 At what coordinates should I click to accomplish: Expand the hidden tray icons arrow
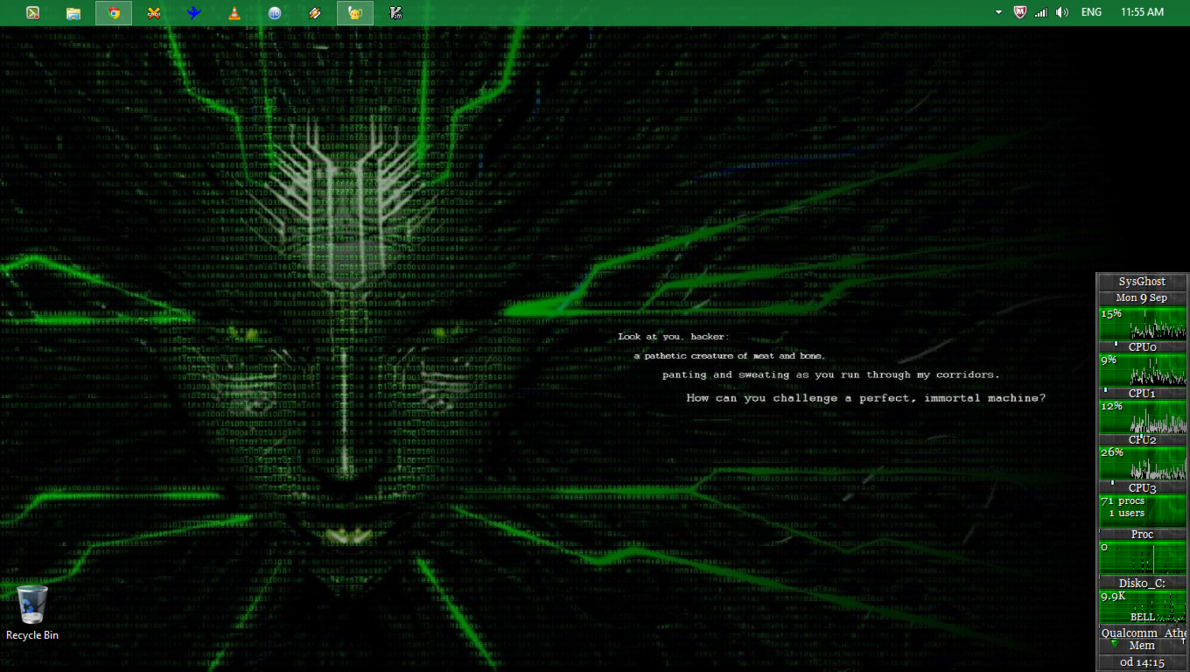pos(998,12)
